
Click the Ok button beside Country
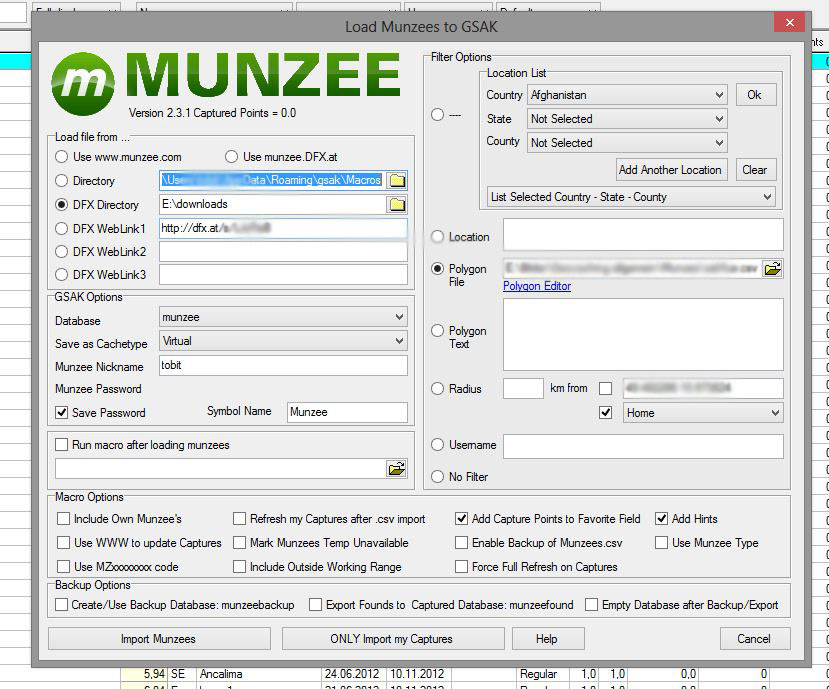click(x=756, y=95)
